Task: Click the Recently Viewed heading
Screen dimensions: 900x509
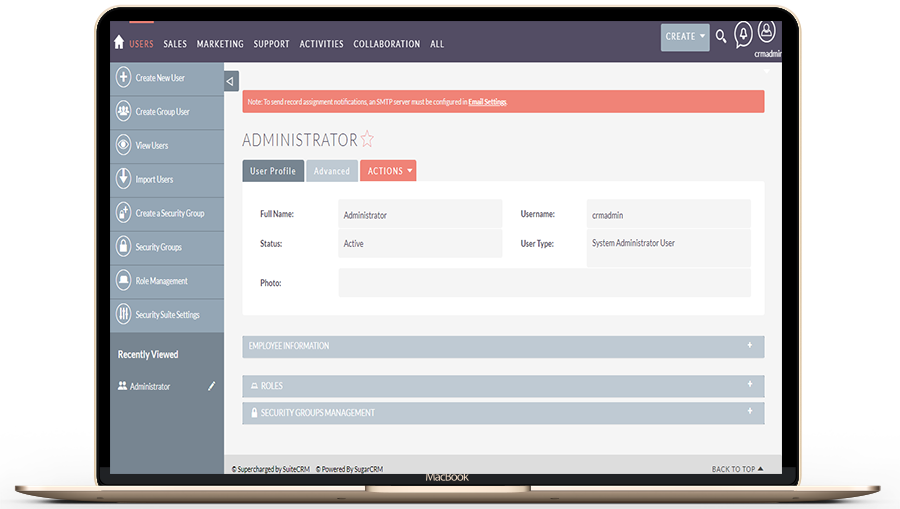Action: [148, 355]
